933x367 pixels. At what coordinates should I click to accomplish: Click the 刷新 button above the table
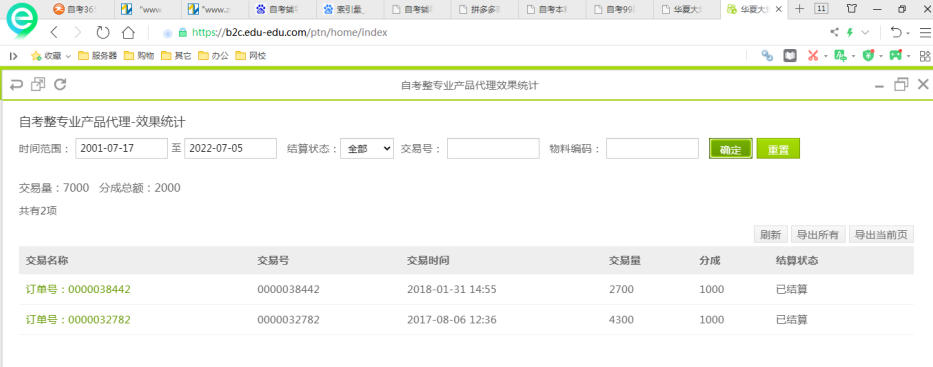point(771,235)
